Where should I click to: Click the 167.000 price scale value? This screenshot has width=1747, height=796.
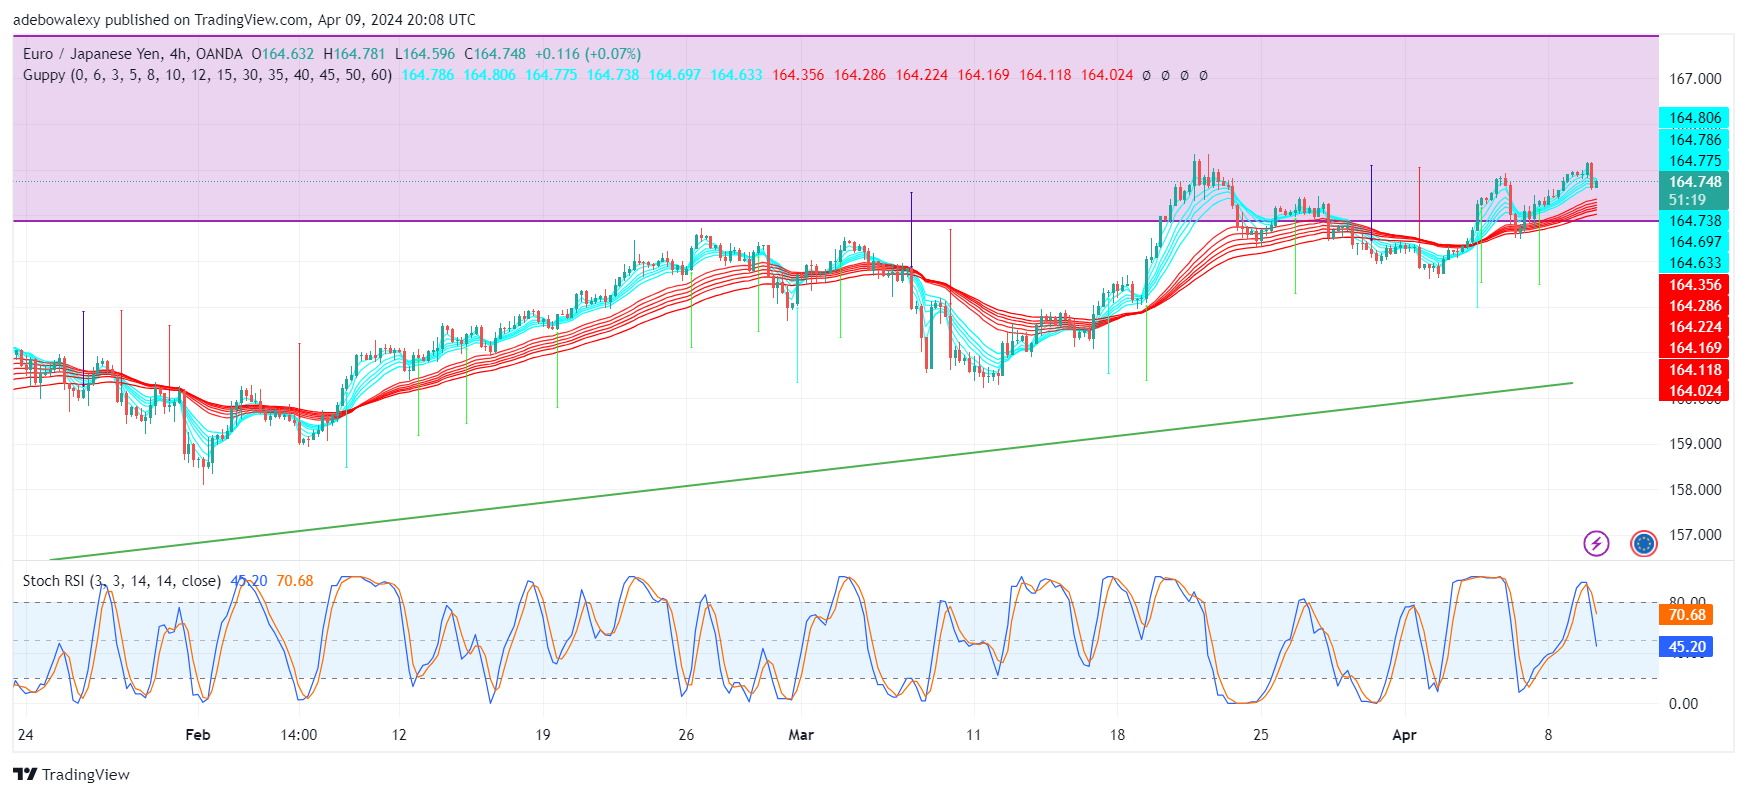1695,79
